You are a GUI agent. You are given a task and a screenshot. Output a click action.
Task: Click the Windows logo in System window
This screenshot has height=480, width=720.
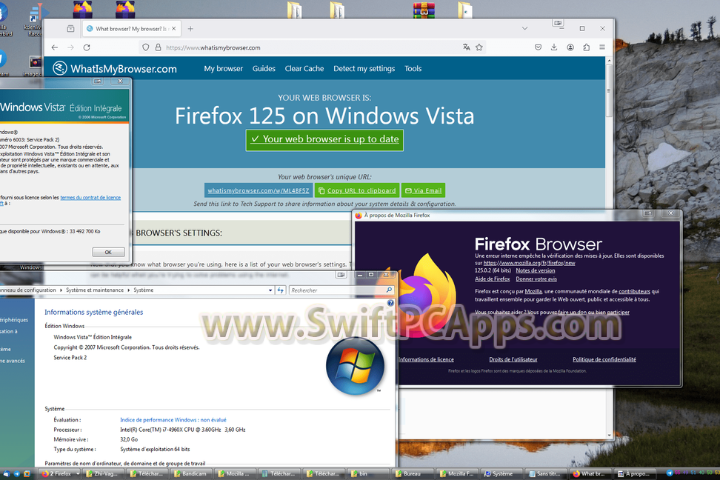tap(355, 366)
